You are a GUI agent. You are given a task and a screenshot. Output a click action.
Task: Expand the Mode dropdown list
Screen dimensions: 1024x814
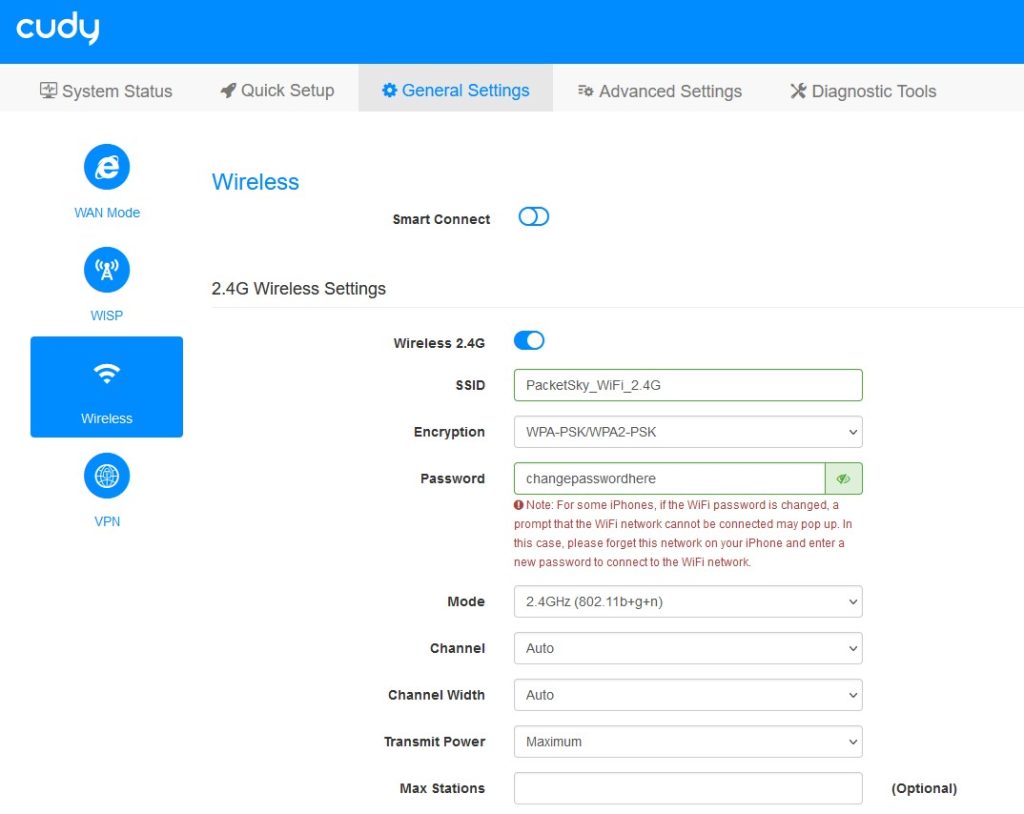pos(688,602)
